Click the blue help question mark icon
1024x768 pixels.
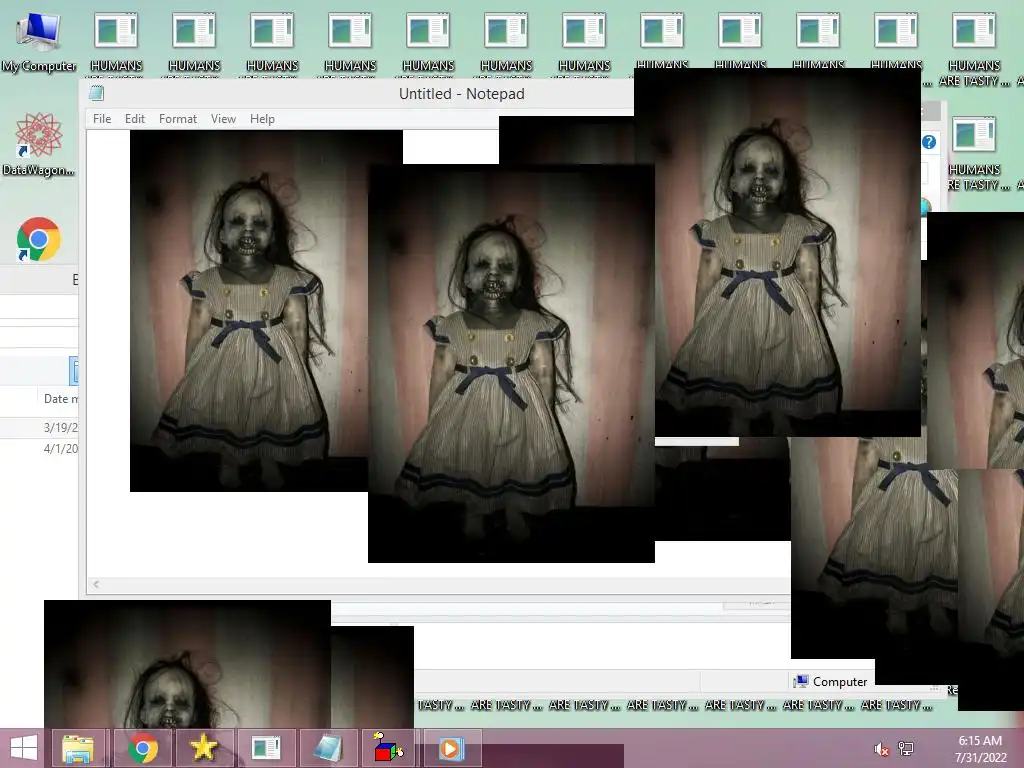point(929,142)
